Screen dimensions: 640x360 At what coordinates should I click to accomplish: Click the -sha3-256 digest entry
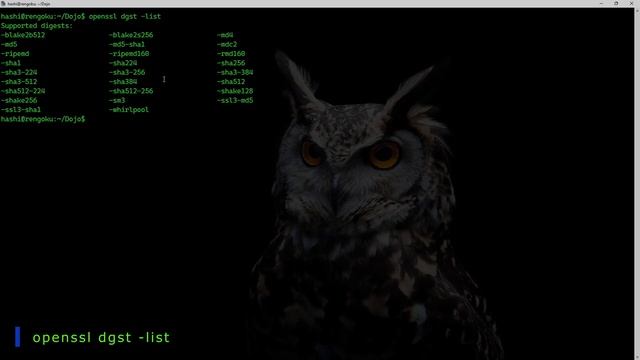[127, 72]
